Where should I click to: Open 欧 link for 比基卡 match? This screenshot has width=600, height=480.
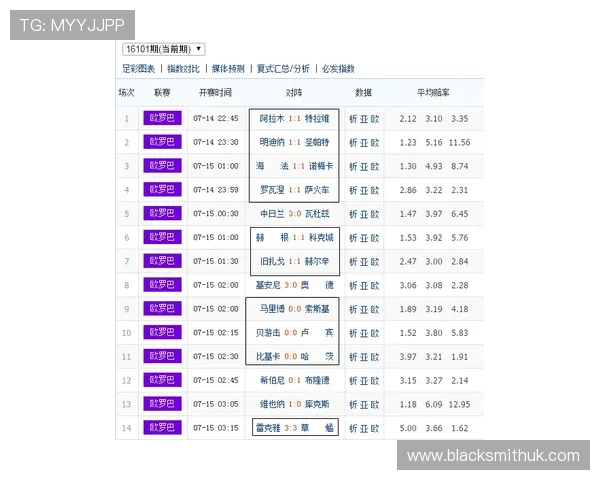coord(375,357)
